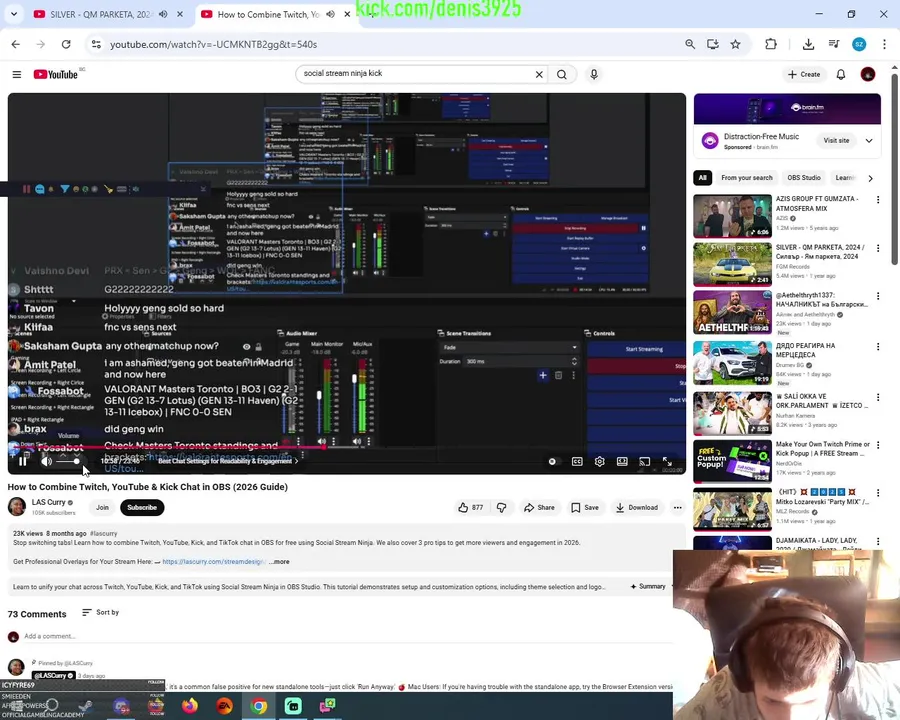The image size is (900, 720).
Task: Click the address bar URL
Action: pyautogui.click(x=214, y=44)
